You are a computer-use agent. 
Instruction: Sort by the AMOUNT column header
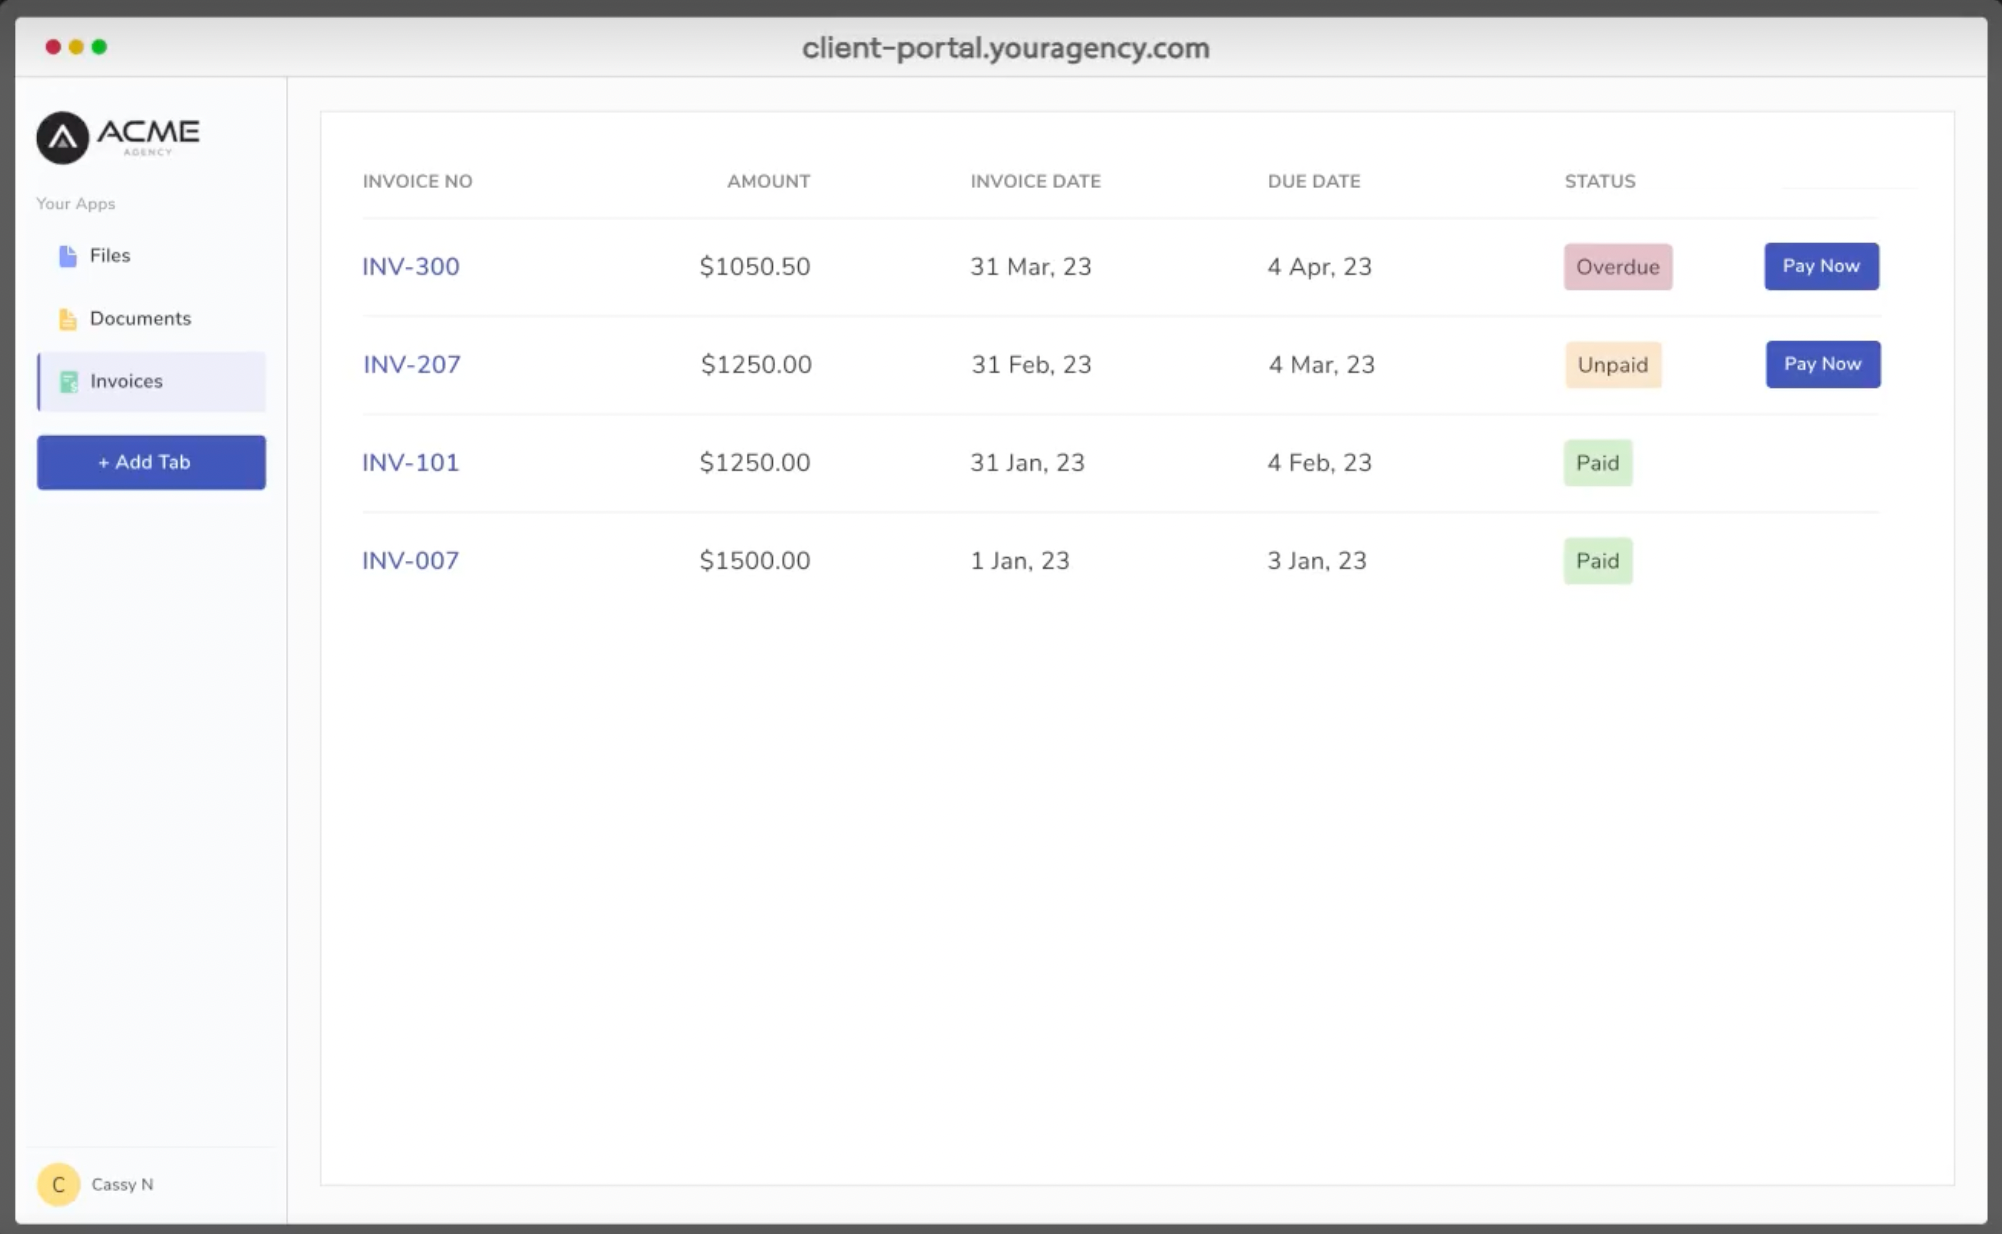tap(768, 181)
